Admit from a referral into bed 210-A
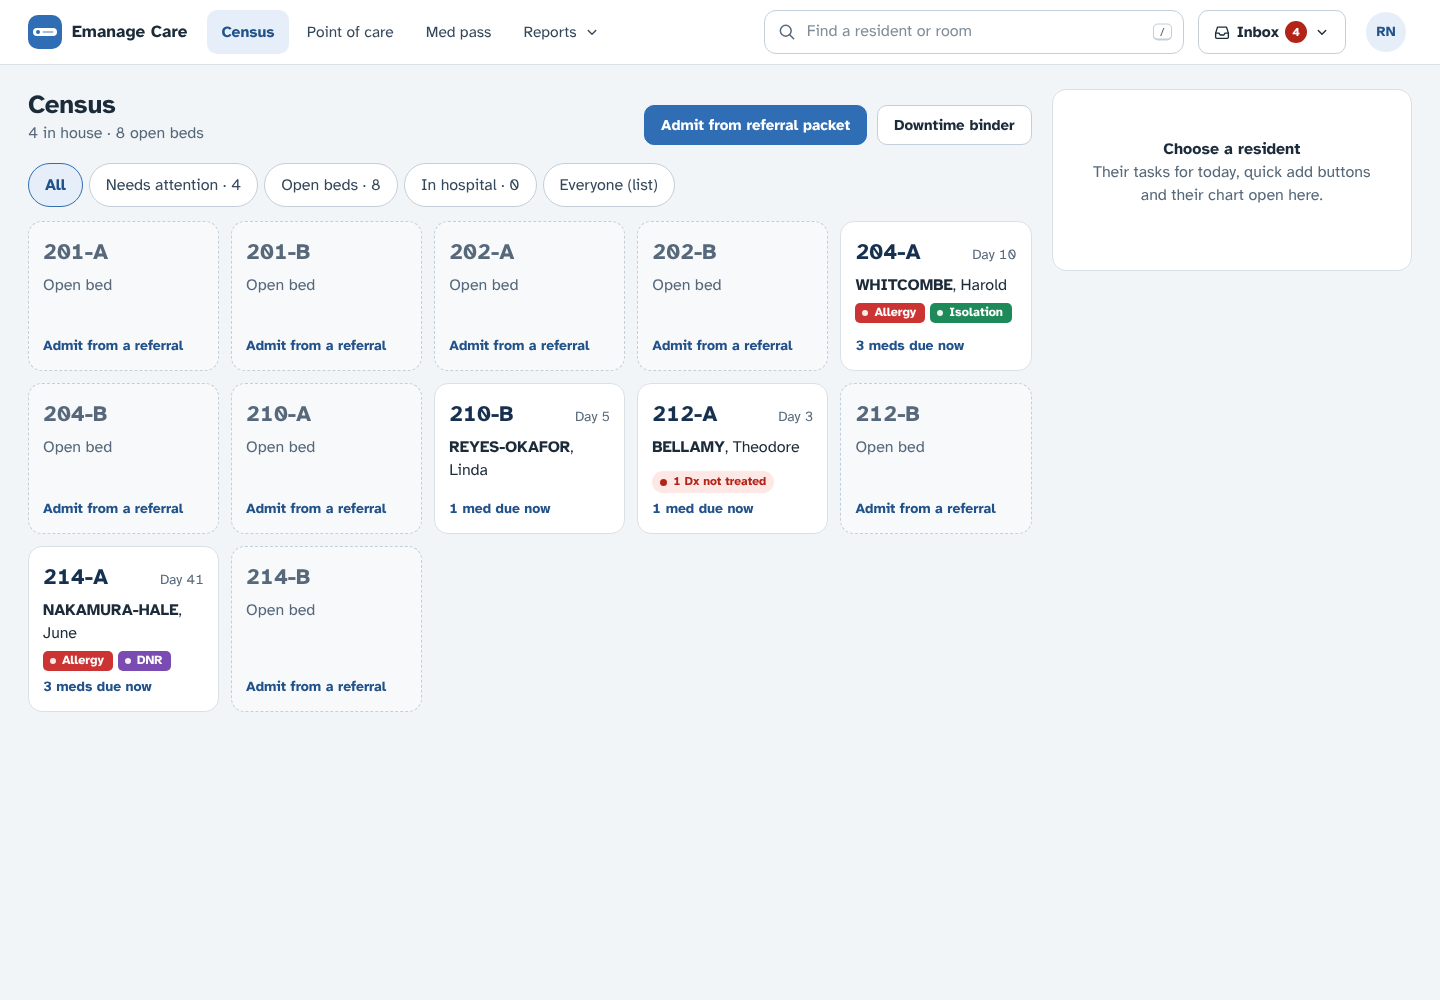 [x=316, y=508]
